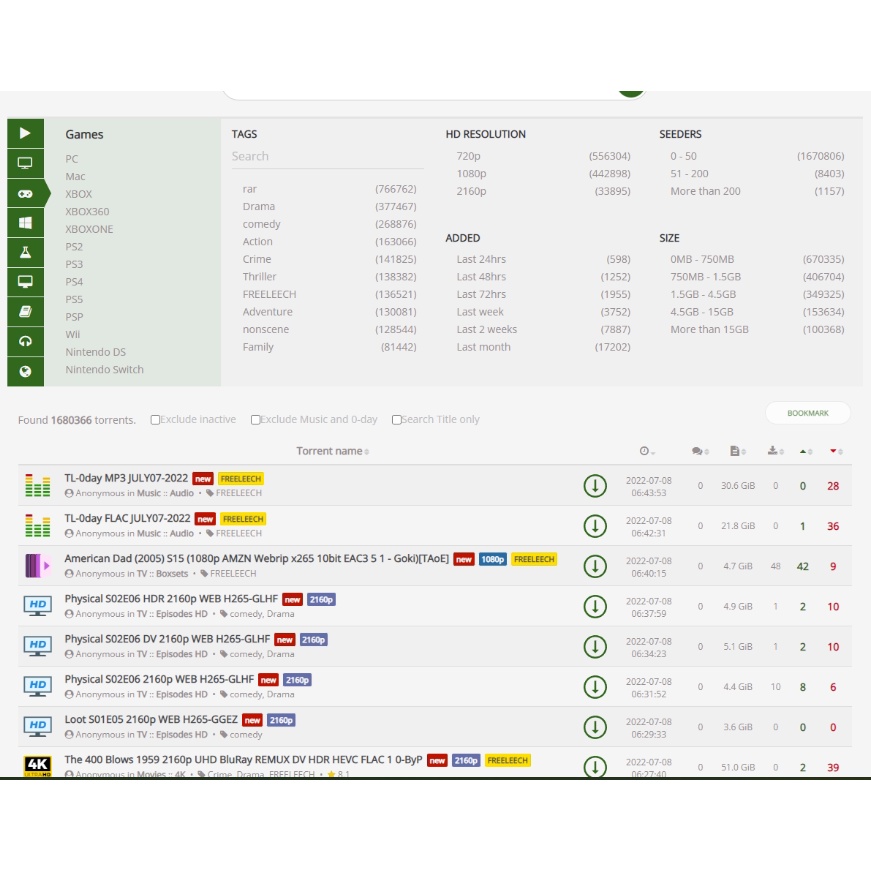Viewport: 871px width, 871px height.
Task: Sort by Torrent name column
Action: (332, 451)
